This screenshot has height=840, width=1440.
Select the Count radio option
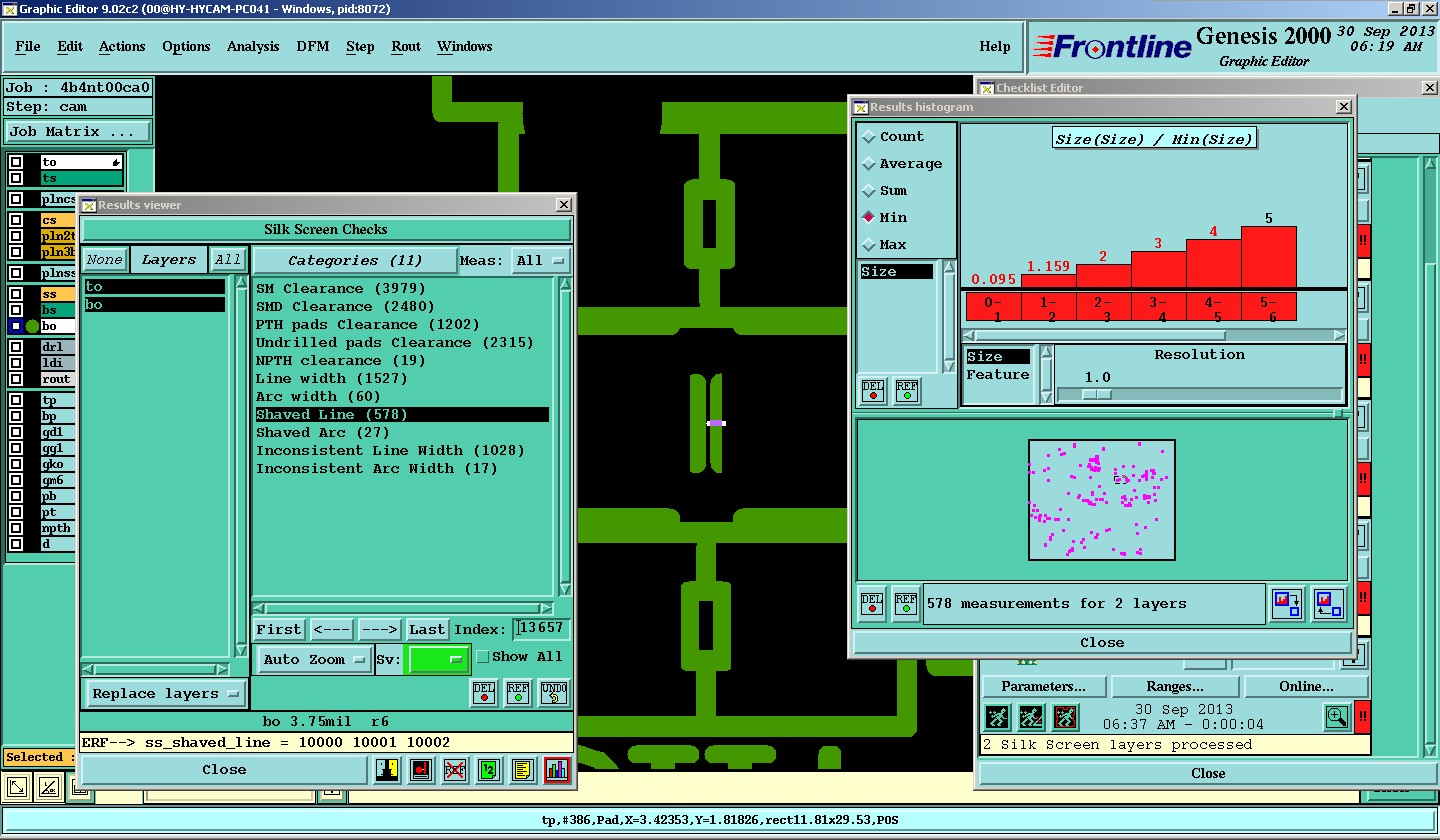[x=868, y=137]
